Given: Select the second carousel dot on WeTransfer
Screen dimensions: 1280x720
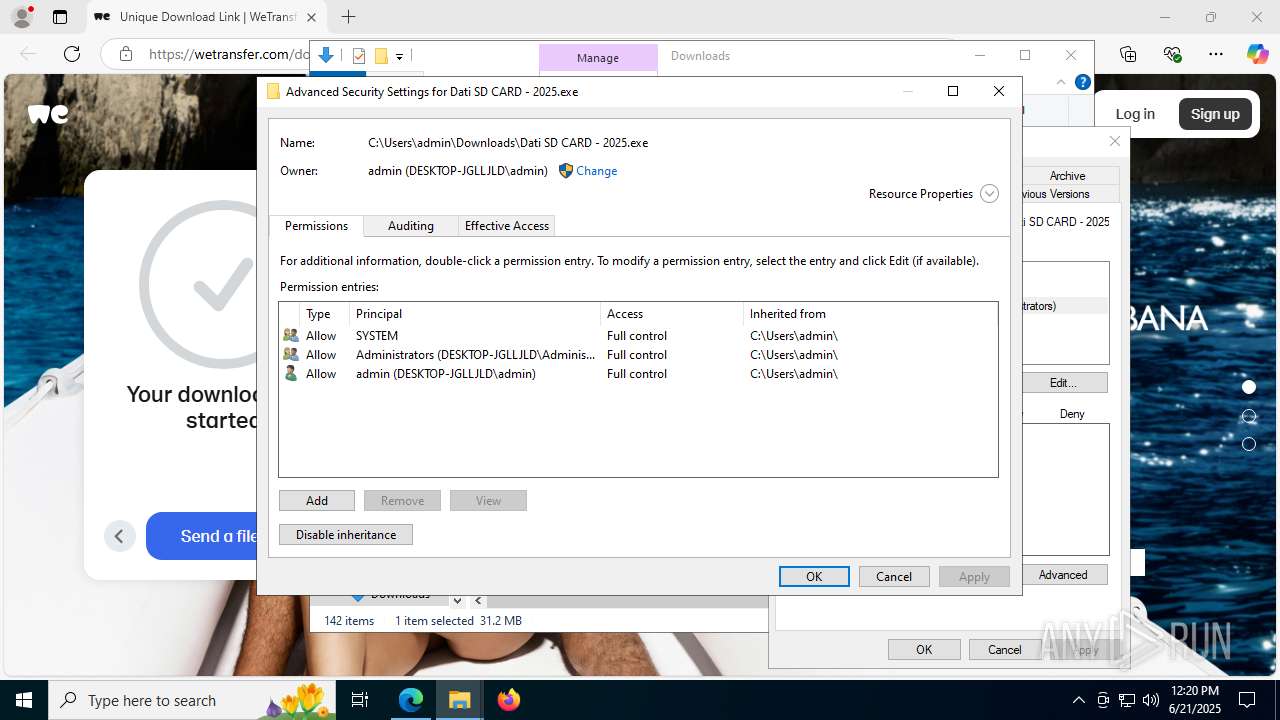Looking at the screenshot, I should pyautogui.click(x=1248, y=416).
